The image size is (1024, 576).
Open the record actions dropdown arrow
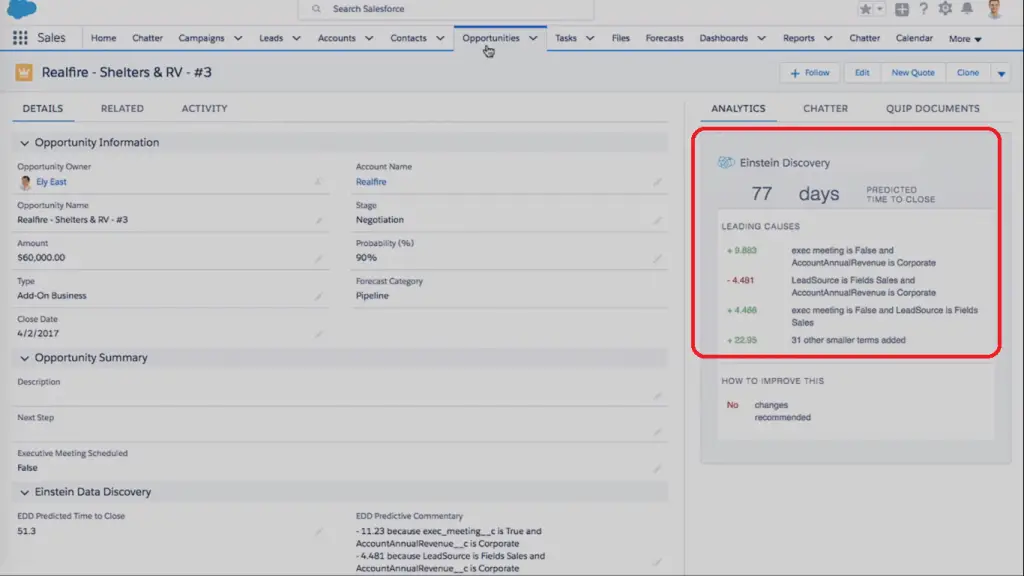pyautogui.click(x=1001, y=73)
